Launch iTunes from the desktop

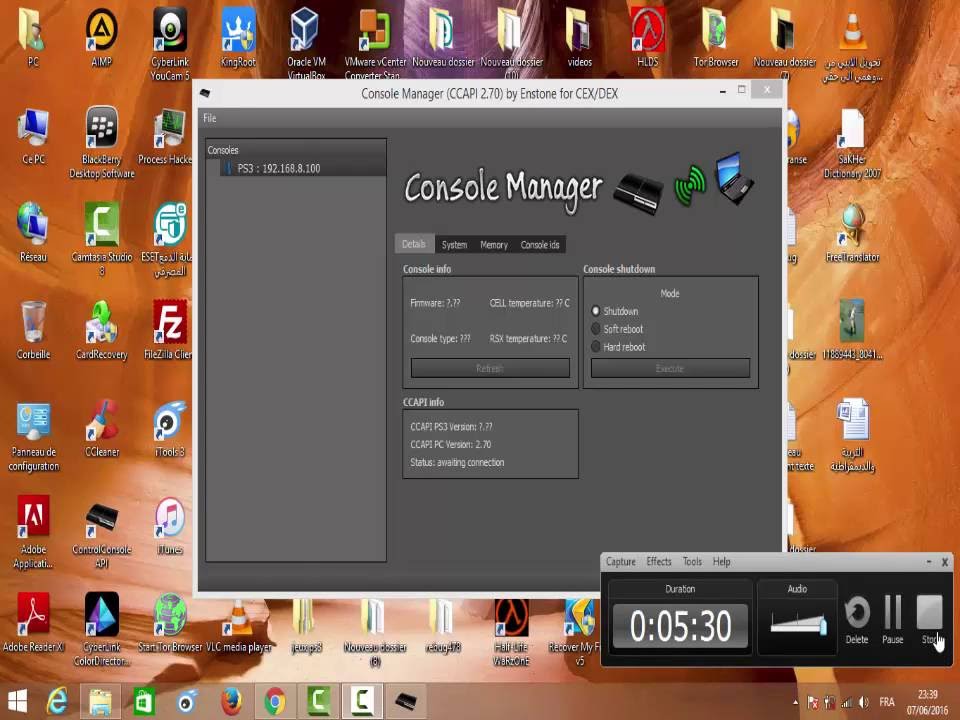pyautogui.click(x=170, y=525)
